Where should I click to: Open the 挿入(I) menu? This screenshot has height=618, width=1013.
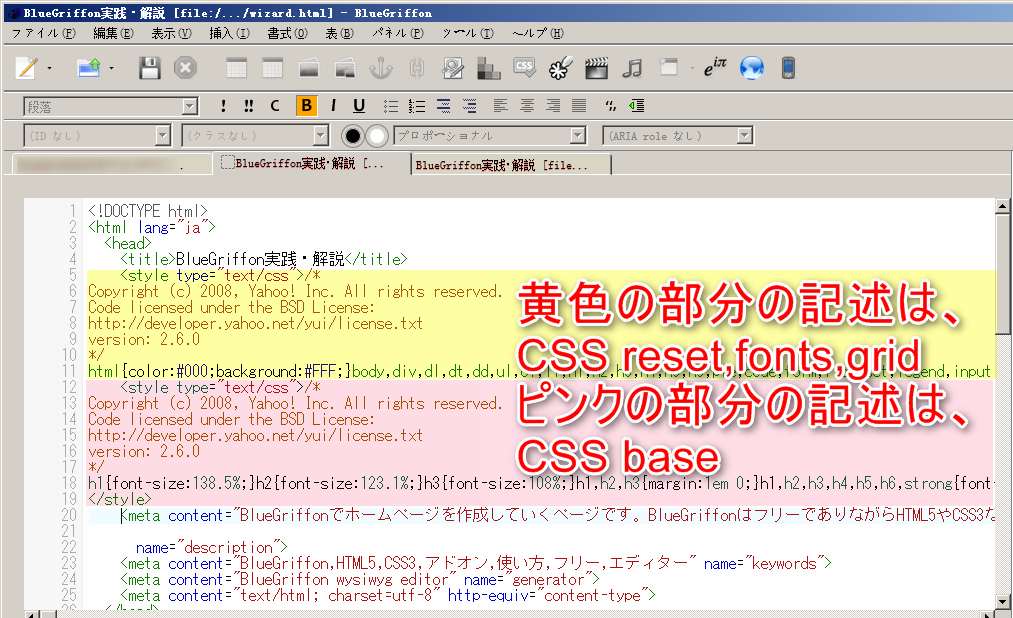229,33
